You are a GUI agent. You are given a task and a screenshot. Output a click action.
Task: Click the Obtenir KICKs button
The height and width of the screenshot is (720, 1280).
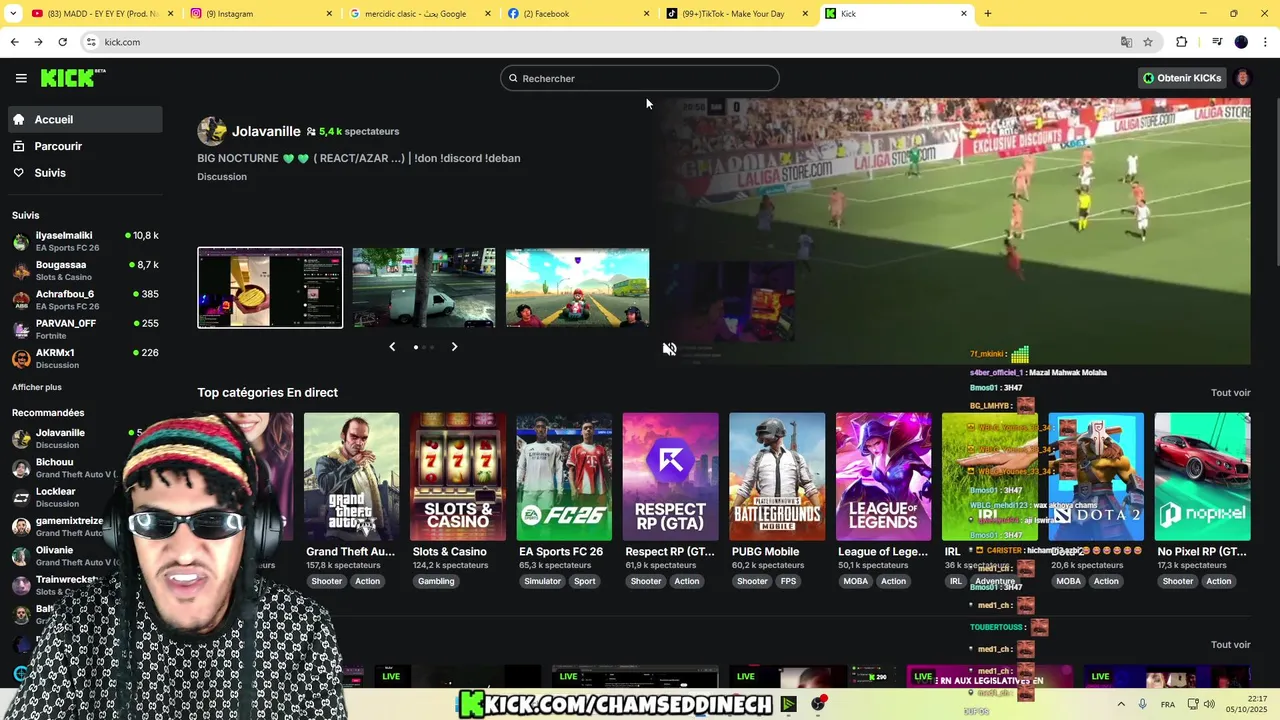(x=1182, y=78)
